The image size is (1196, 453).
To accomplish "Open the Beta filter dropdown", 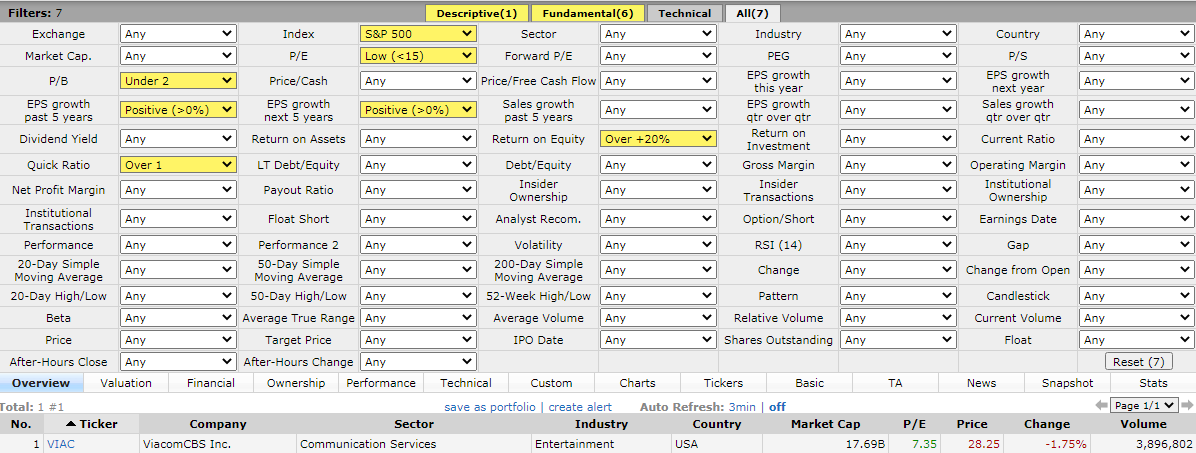I will [x=178, y=318].
